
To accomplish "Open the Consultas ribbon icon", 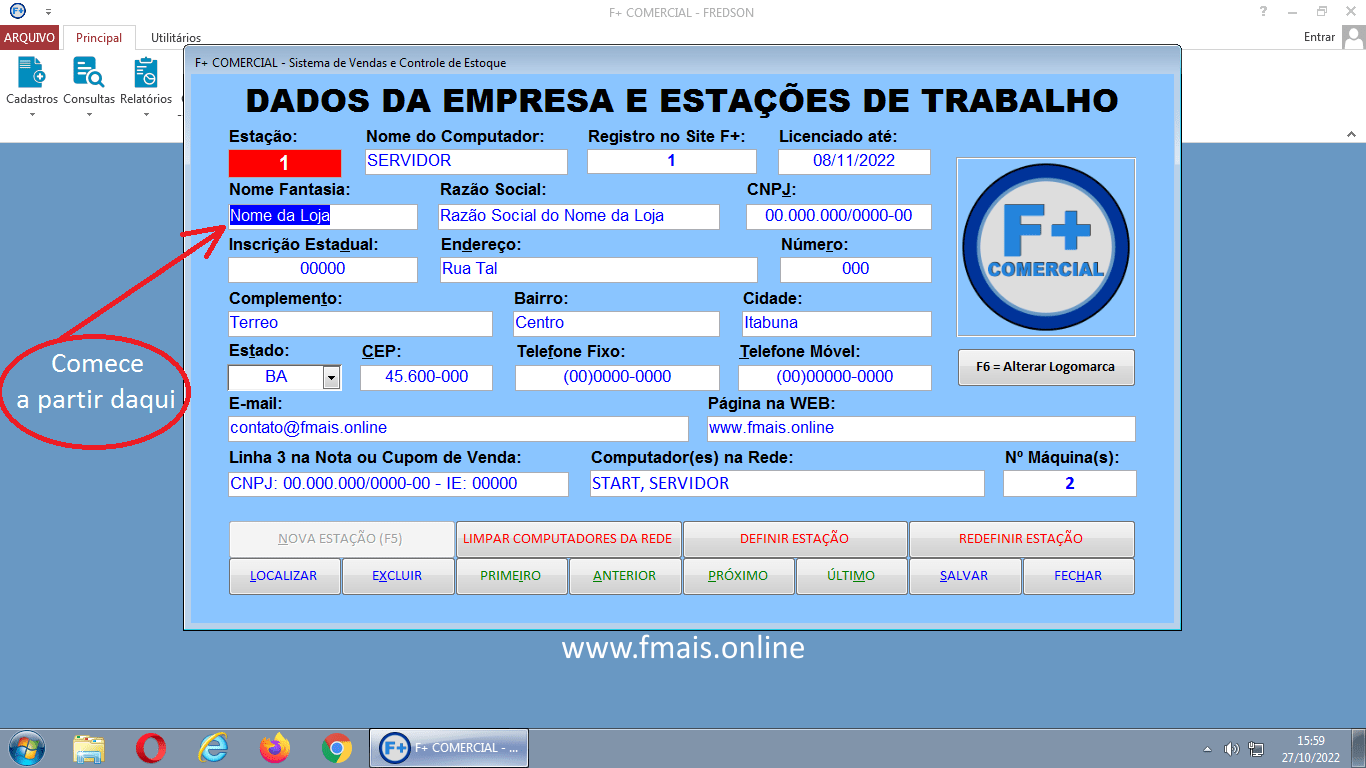I will [x=89, y=73].
